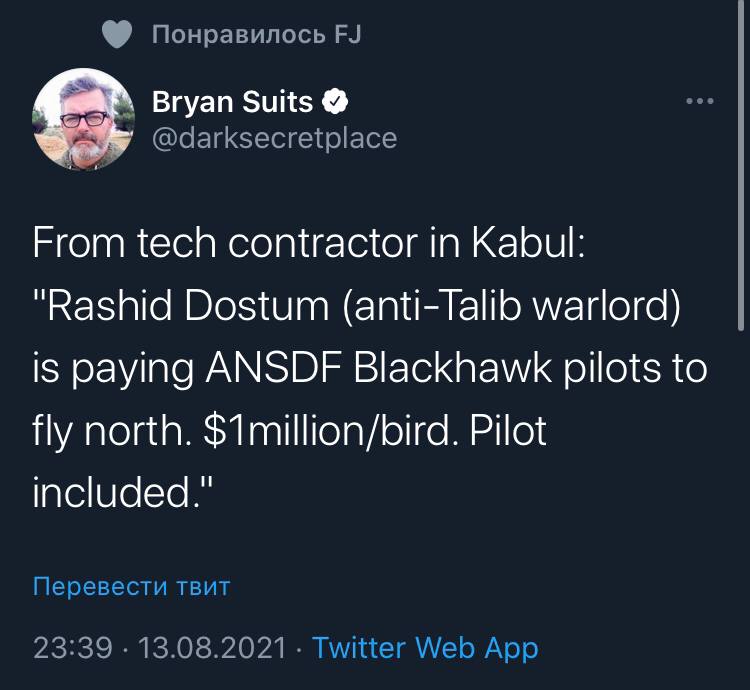Click the Понравилось FJ label

click(256, 36)
